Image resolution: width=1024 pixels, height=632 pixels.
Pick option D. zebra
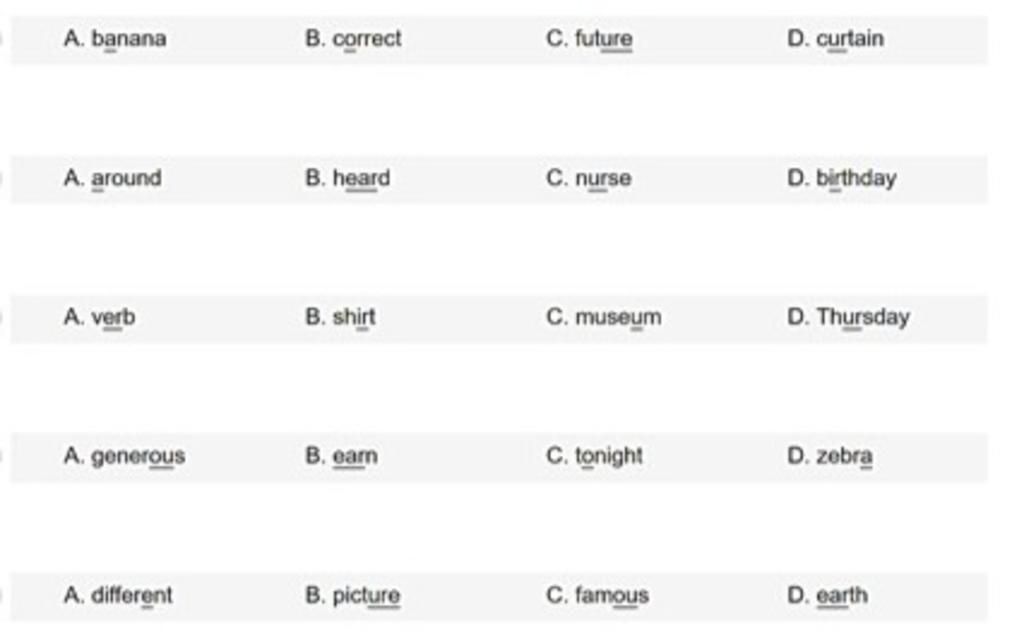point(830,456)
